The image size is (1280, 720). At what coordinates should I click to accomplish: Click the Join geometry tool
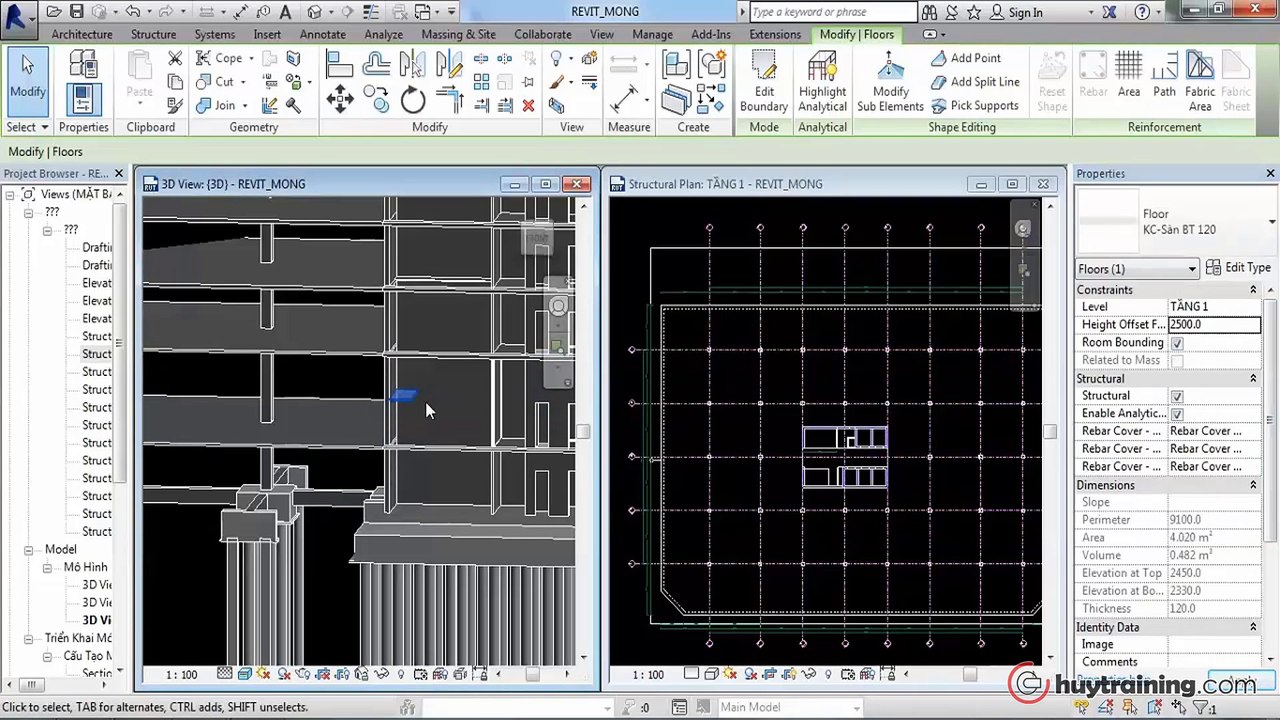coord(216,106)
